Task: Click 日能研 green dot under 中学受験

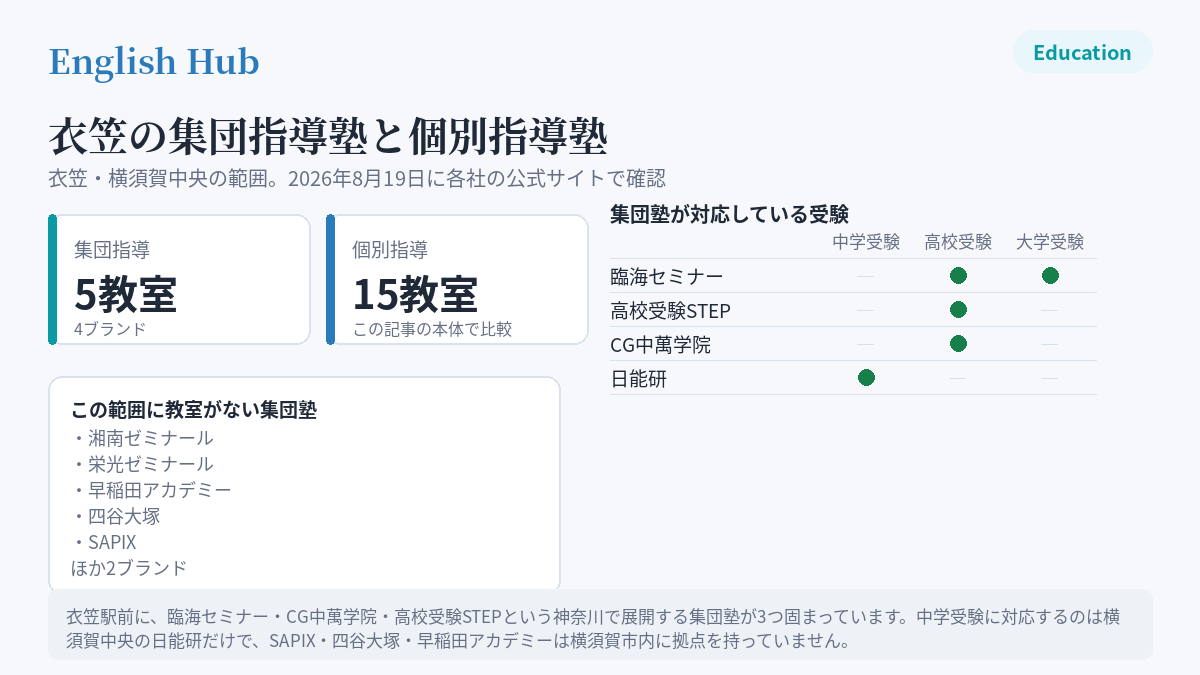Action: click(x=866, y=378)
